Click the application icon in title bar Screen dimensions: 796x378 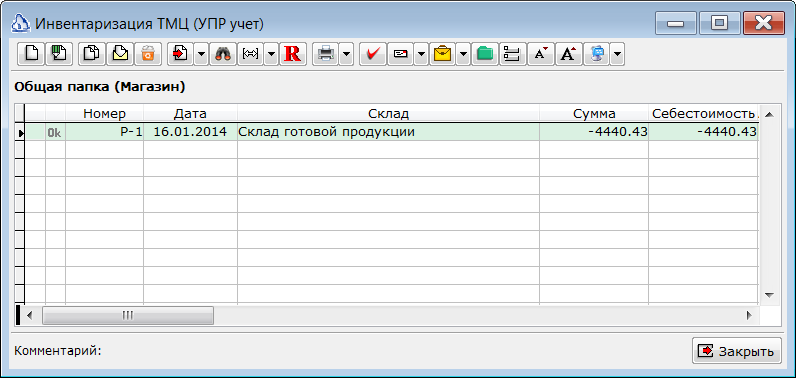[20, 23]
